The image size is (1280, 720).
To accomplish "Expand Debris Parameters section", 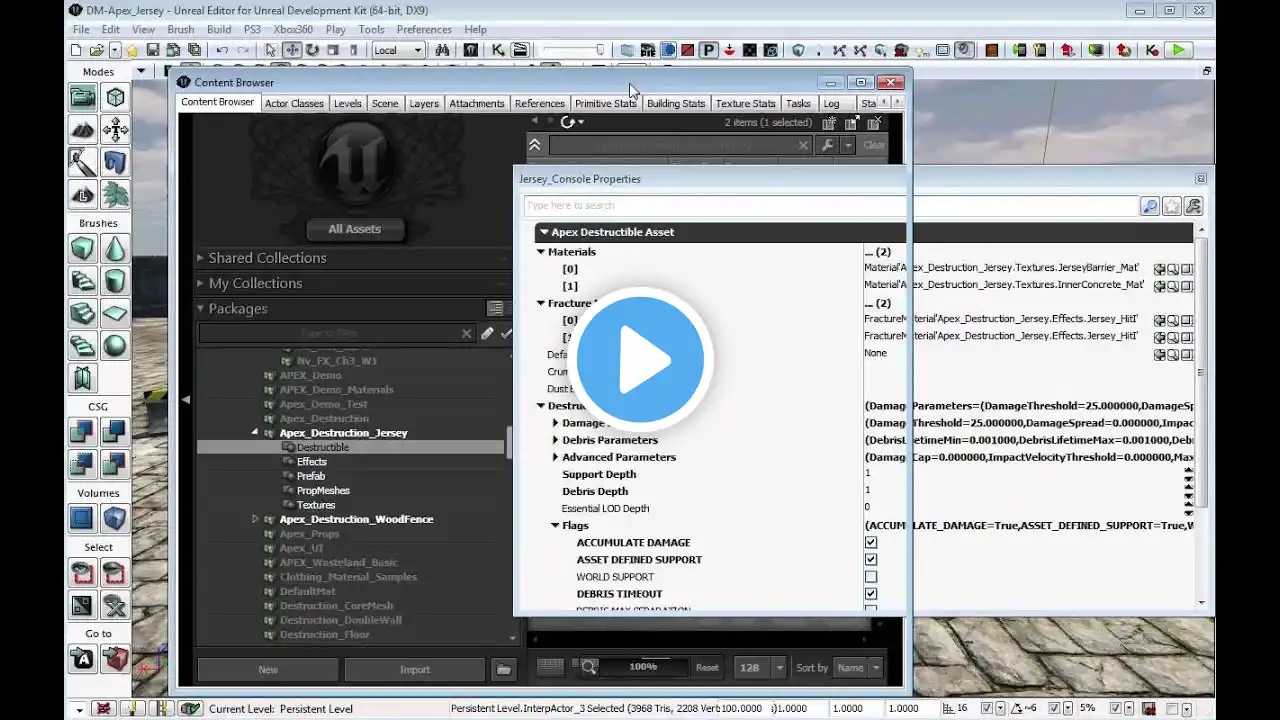I will (555, 440).
